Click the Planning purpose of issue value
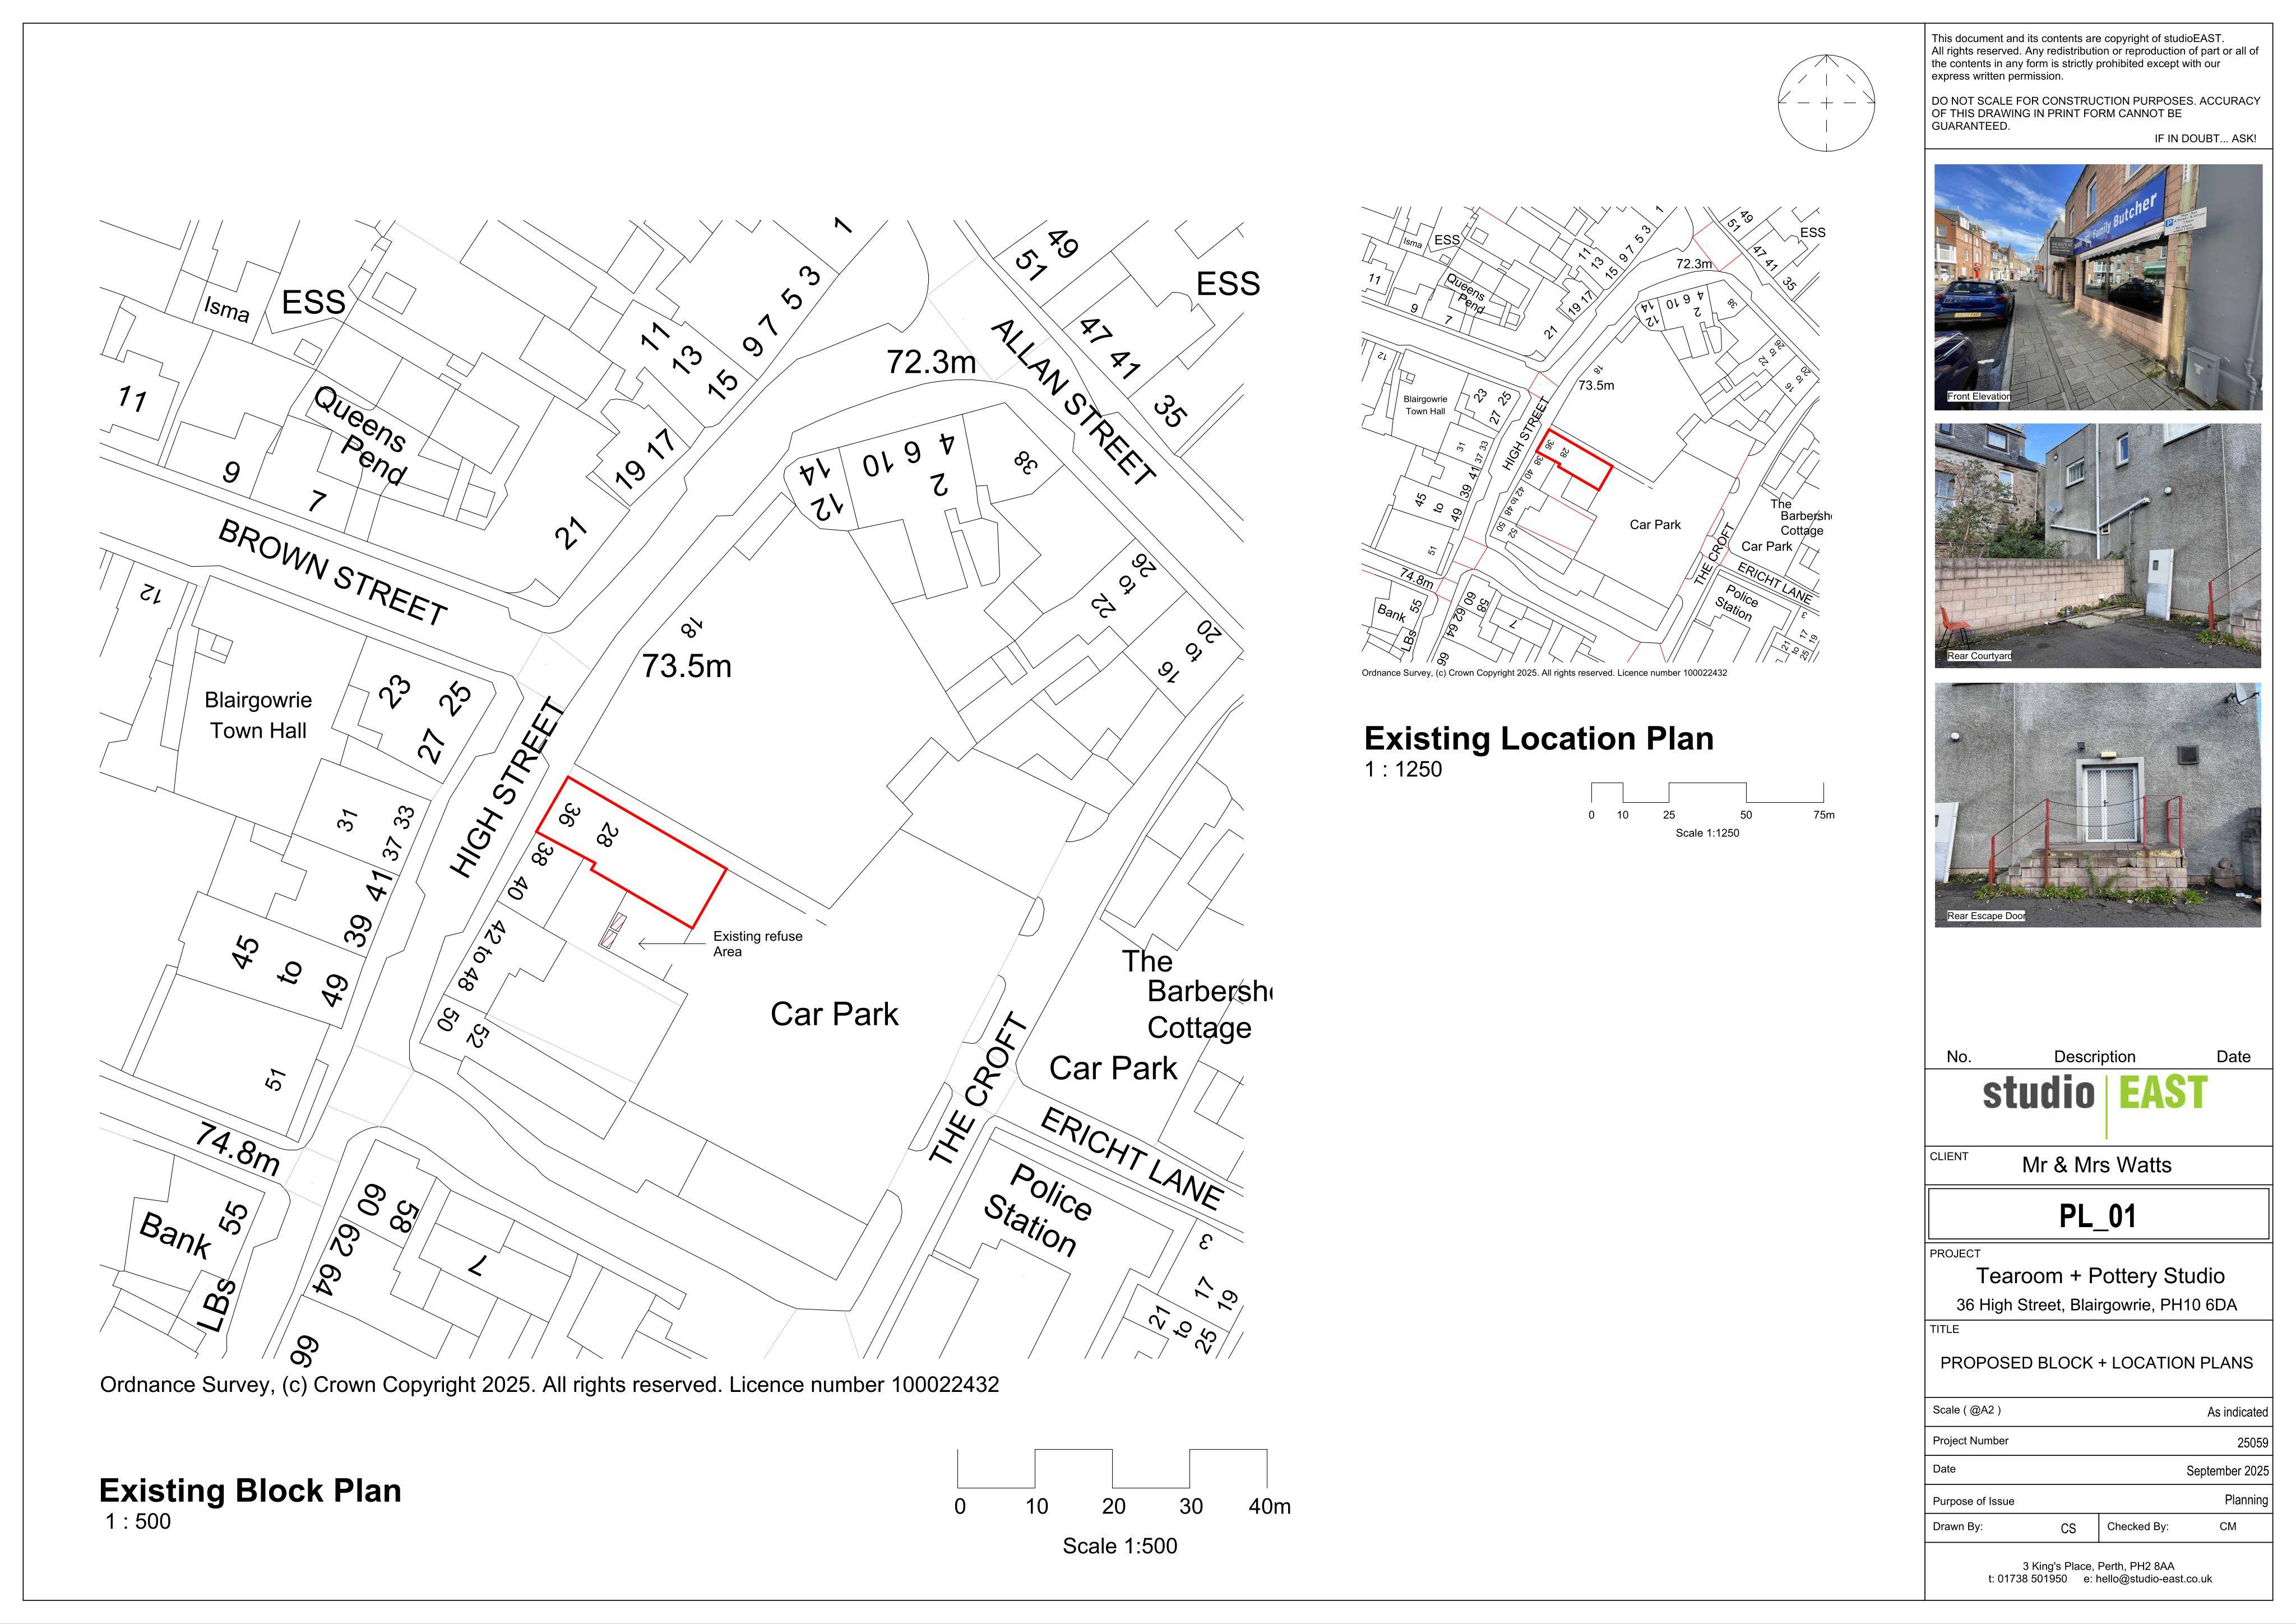This screenshot has height=1624, width=2296. coord(2246,1500)
